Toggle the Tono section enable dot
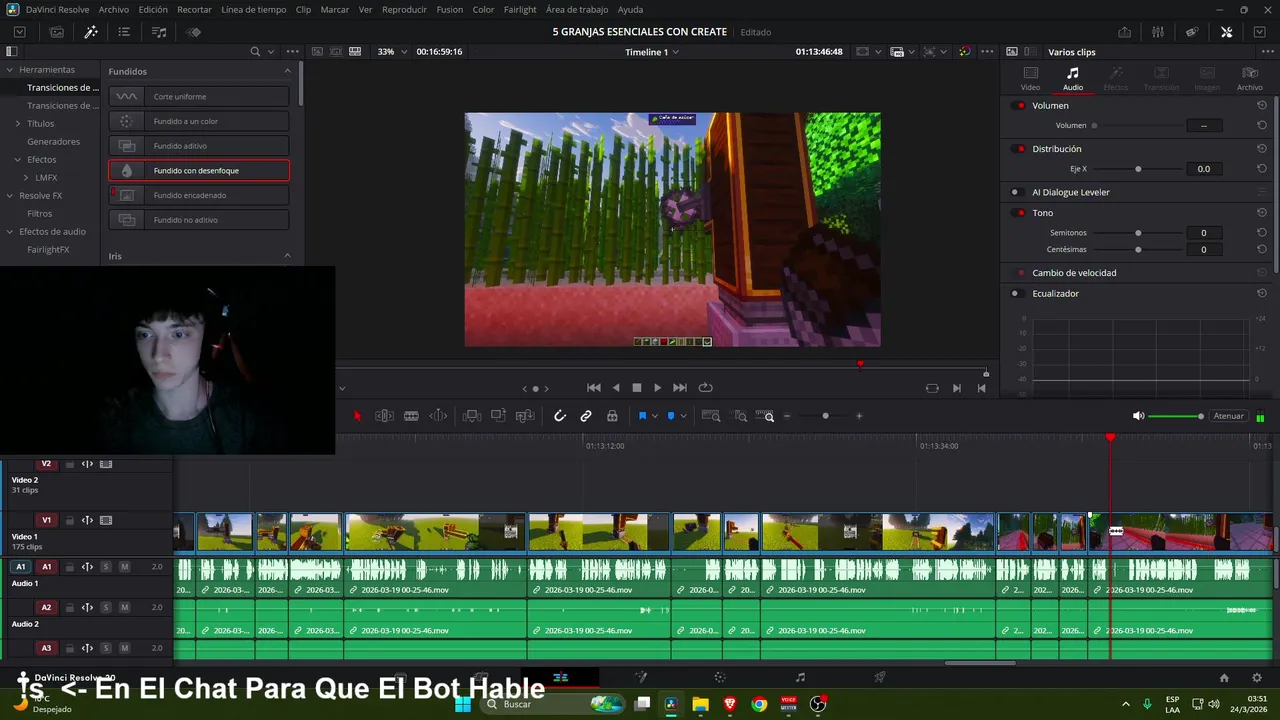 point(1020,213)
